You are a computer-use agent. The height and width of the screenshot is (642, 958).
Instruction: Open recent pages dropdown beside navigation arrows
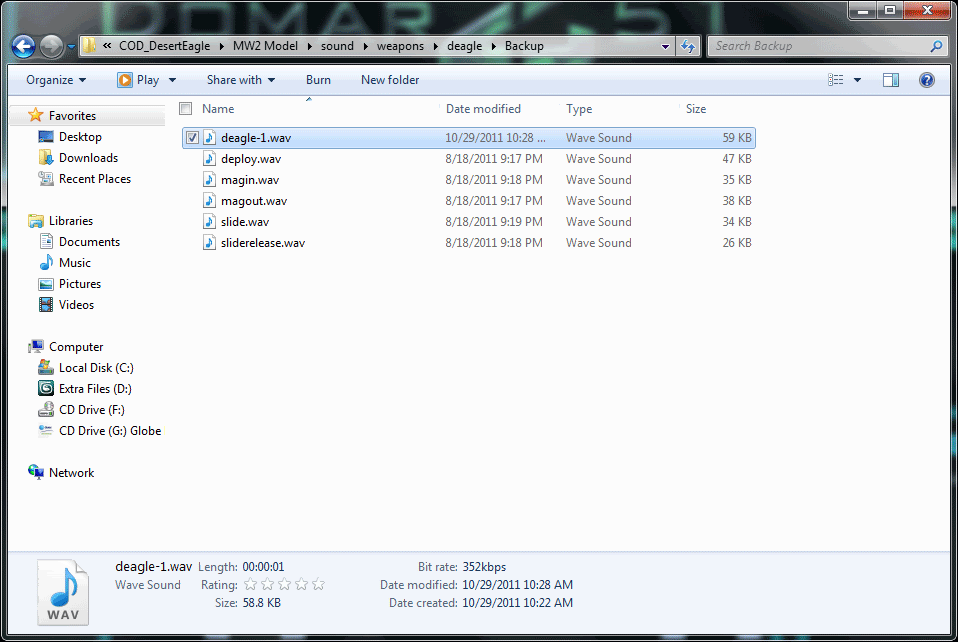[x=71, y=46]
